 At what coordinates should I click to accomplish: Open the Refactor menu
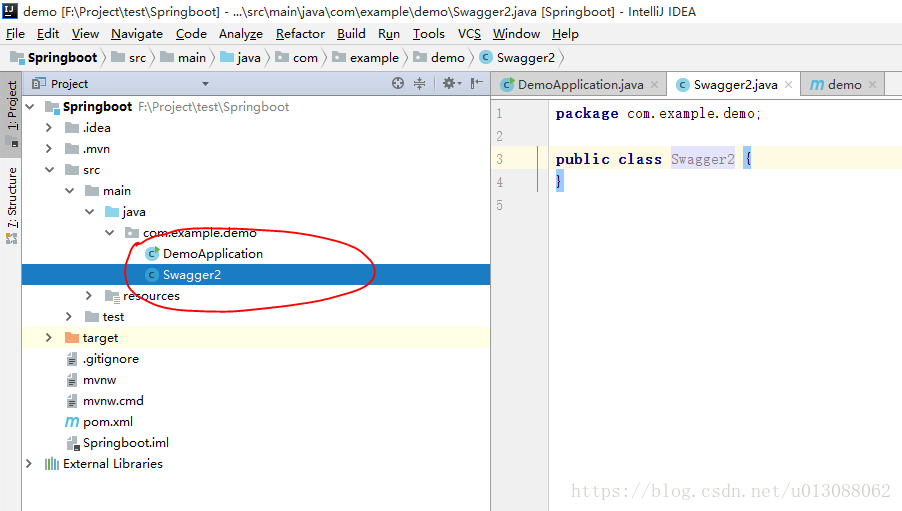[x=300, y=33]
